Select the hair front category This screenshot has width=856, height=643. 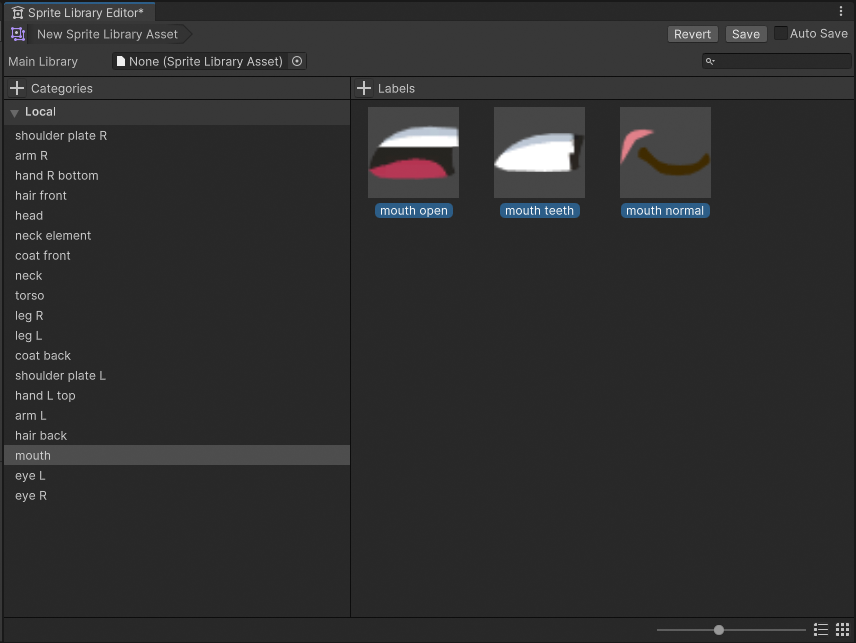click(41, 195)
